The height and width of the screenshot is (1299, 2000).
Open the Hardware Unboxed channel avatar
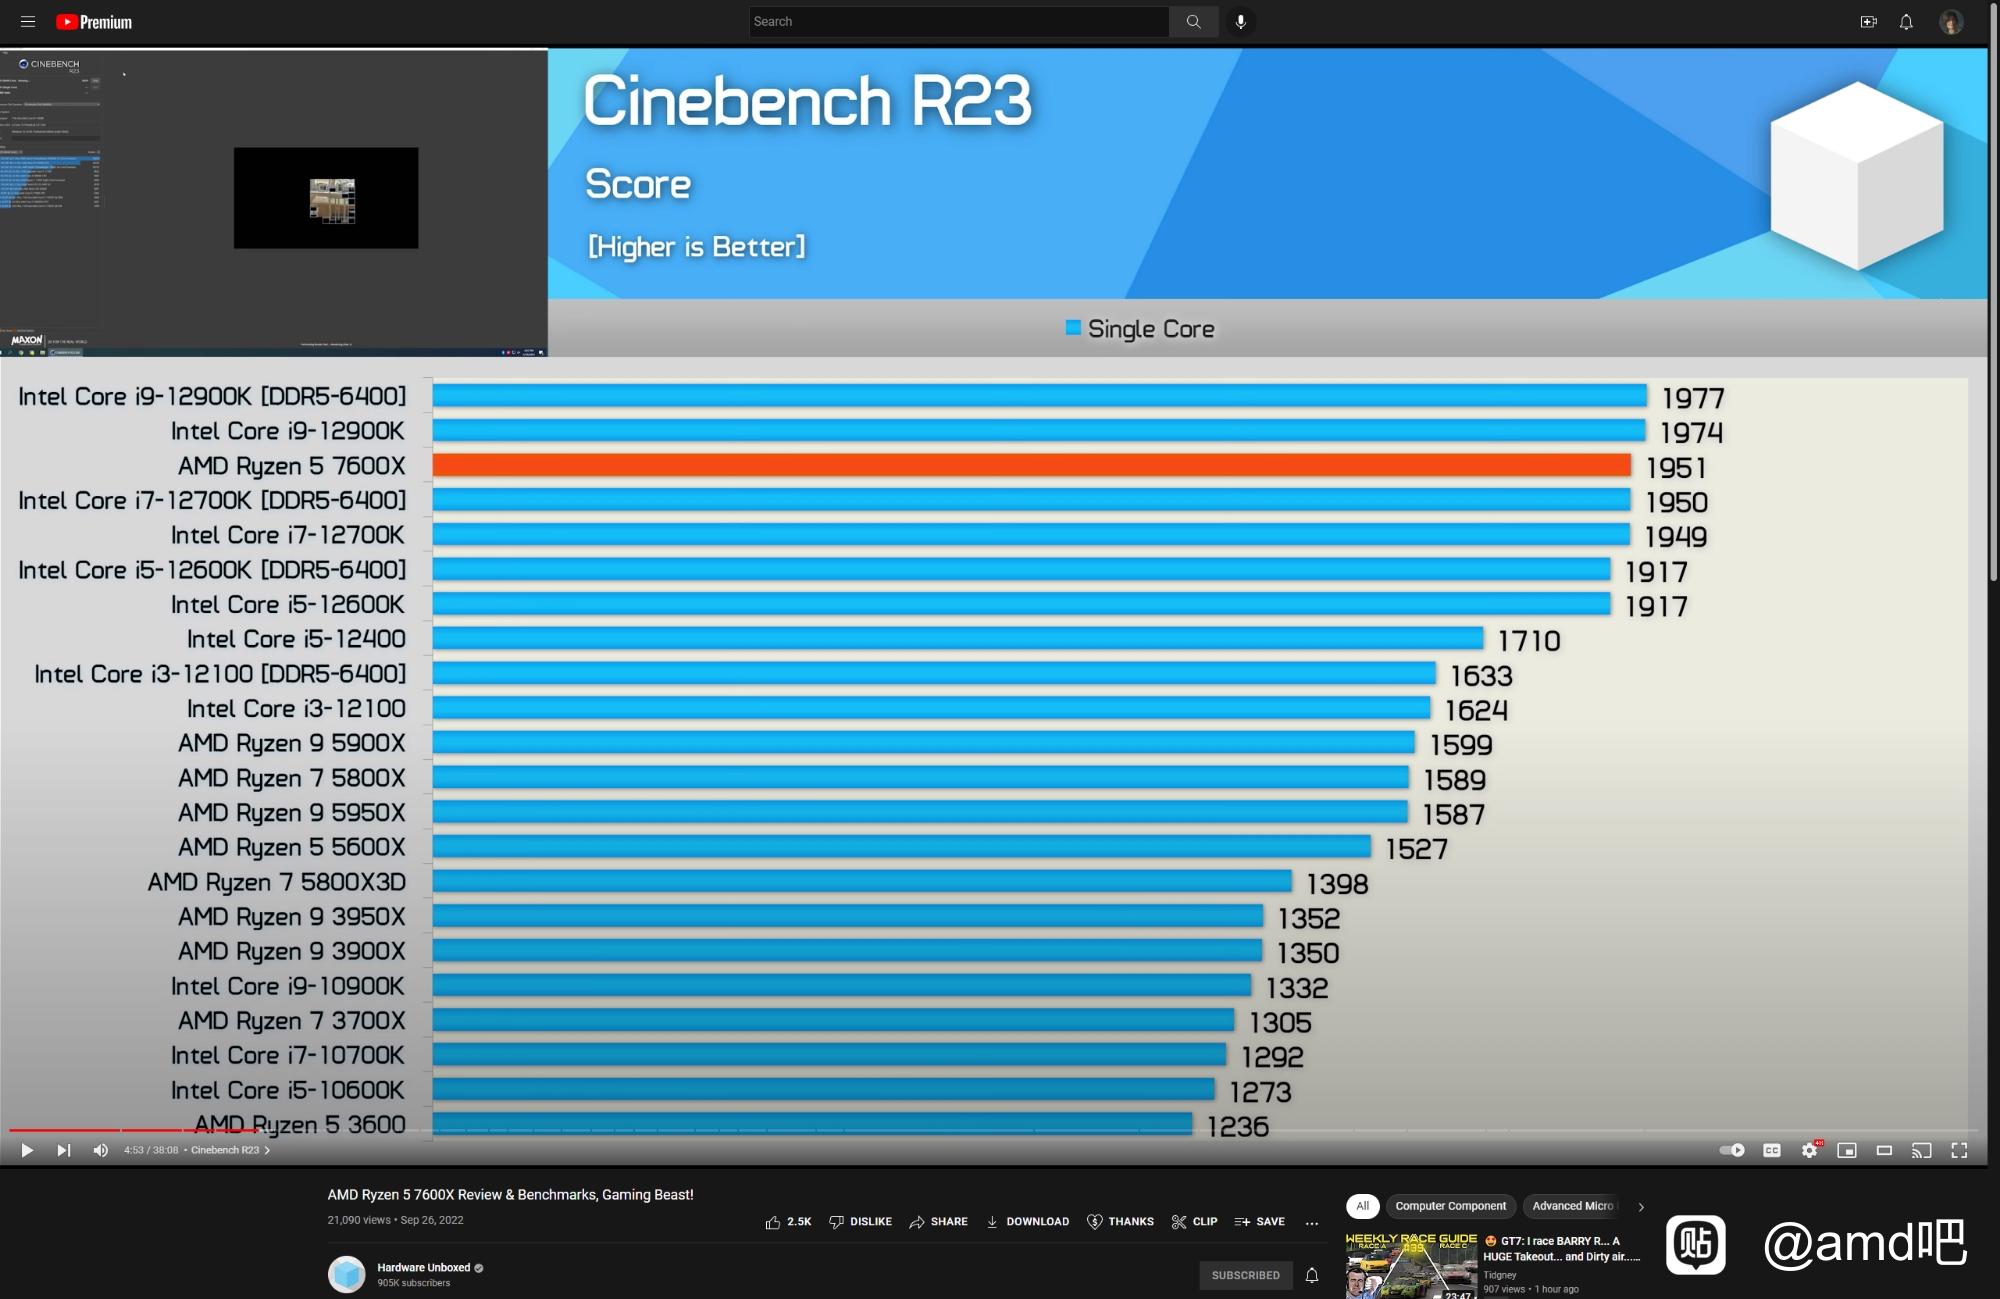[347, 1274]
